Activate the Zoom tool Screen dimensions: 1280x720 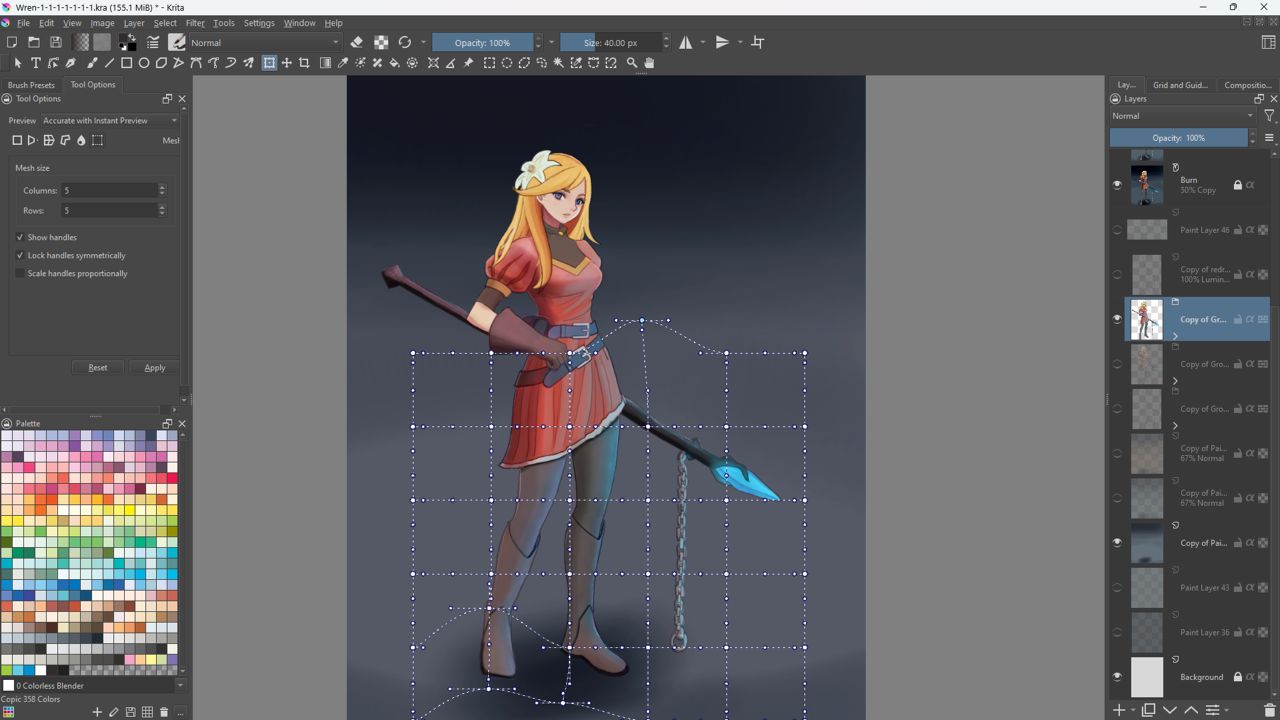(x=631, y=63)
